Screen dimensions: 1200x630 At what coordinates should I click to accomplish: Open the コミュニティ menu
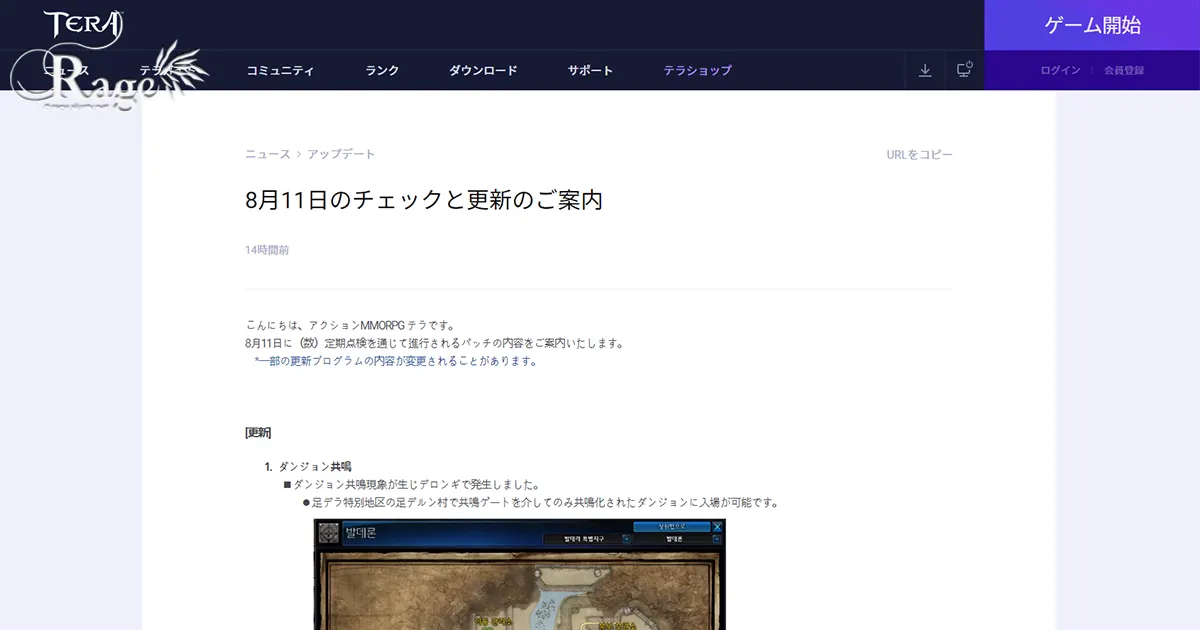[x=281, y=70]
